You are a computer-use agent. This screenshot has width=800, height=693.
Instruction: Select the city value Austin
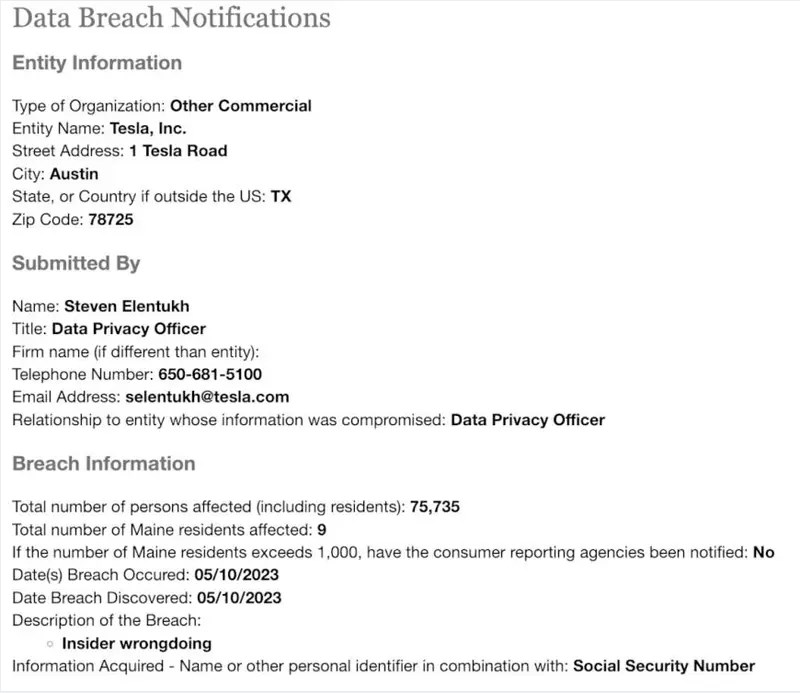(x=74, y=174)
